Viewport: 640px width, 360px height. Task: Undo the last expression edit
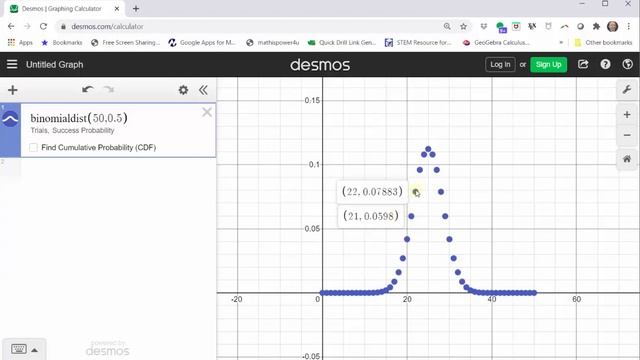point(87,89)
